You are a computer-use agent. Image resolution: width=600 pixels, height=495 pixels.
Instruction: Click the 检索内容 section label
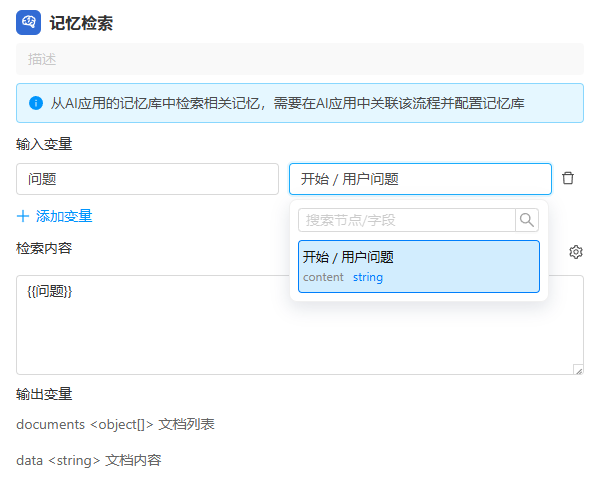[x=44, y=248]
